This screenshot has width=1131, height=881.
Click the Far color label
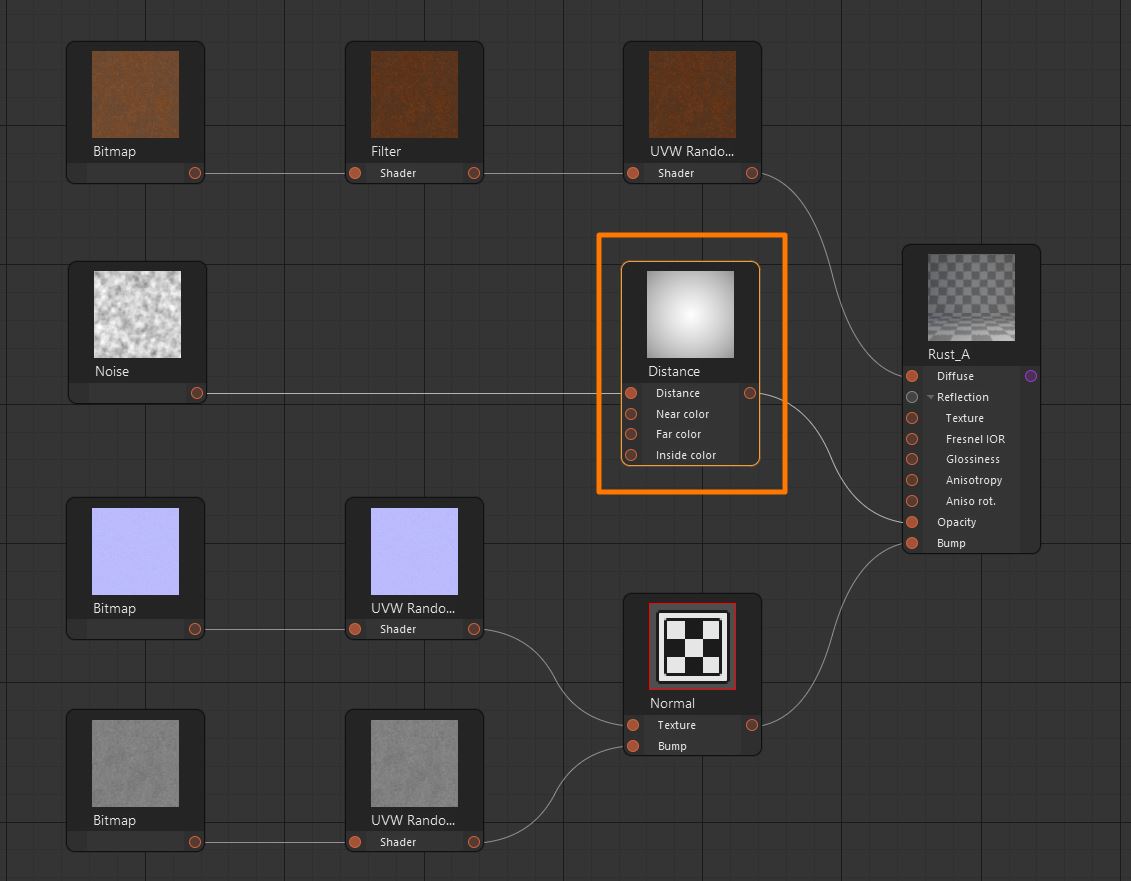(678, 434)
